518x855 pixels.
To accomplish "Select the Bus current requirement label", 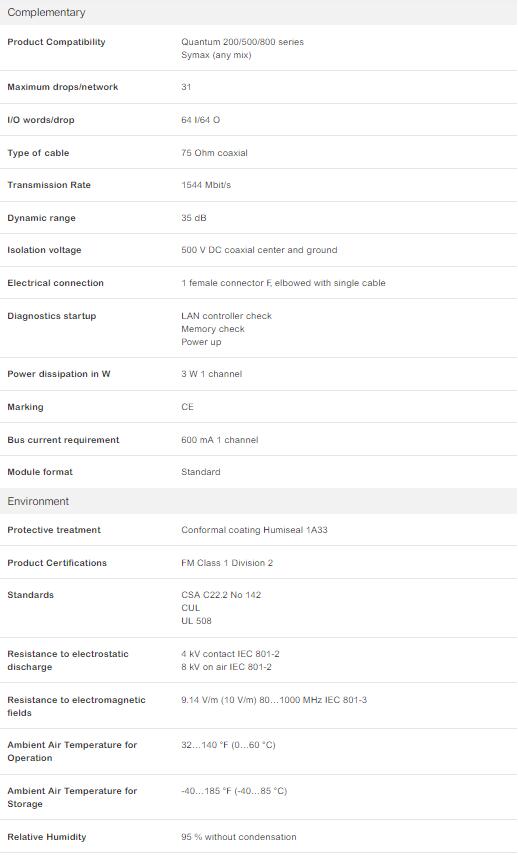I will (63, 440).
